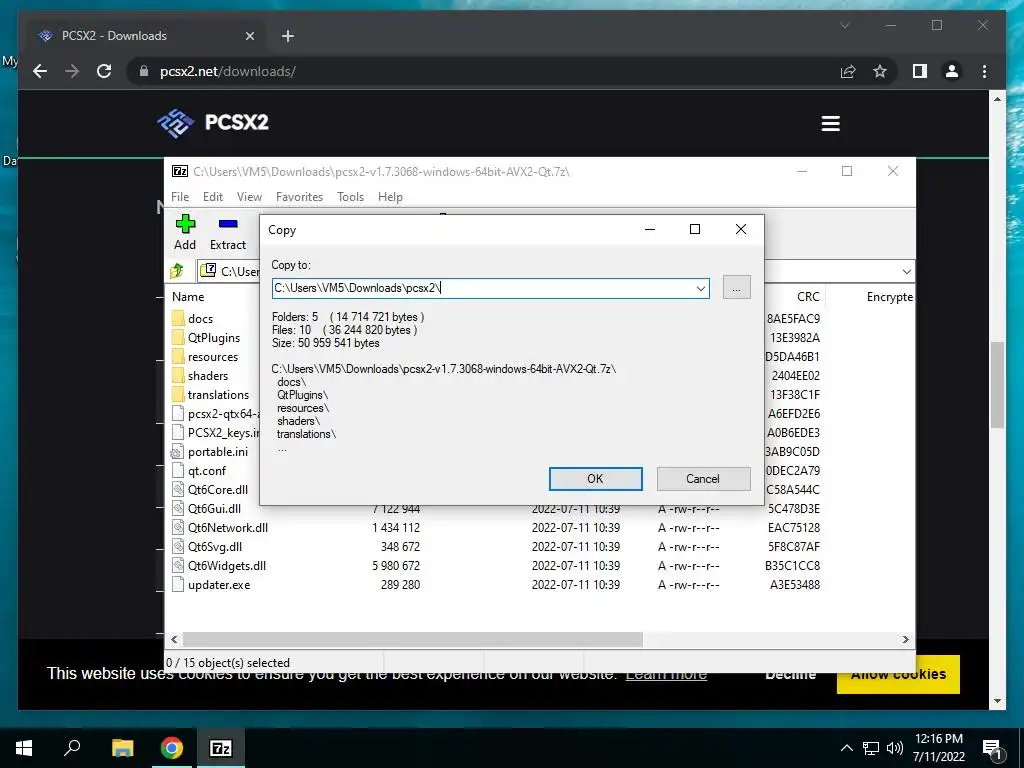This screenshot has width=1024, height=768.
Task: Cancel the Copy dialog
Action: coord(703,479)
